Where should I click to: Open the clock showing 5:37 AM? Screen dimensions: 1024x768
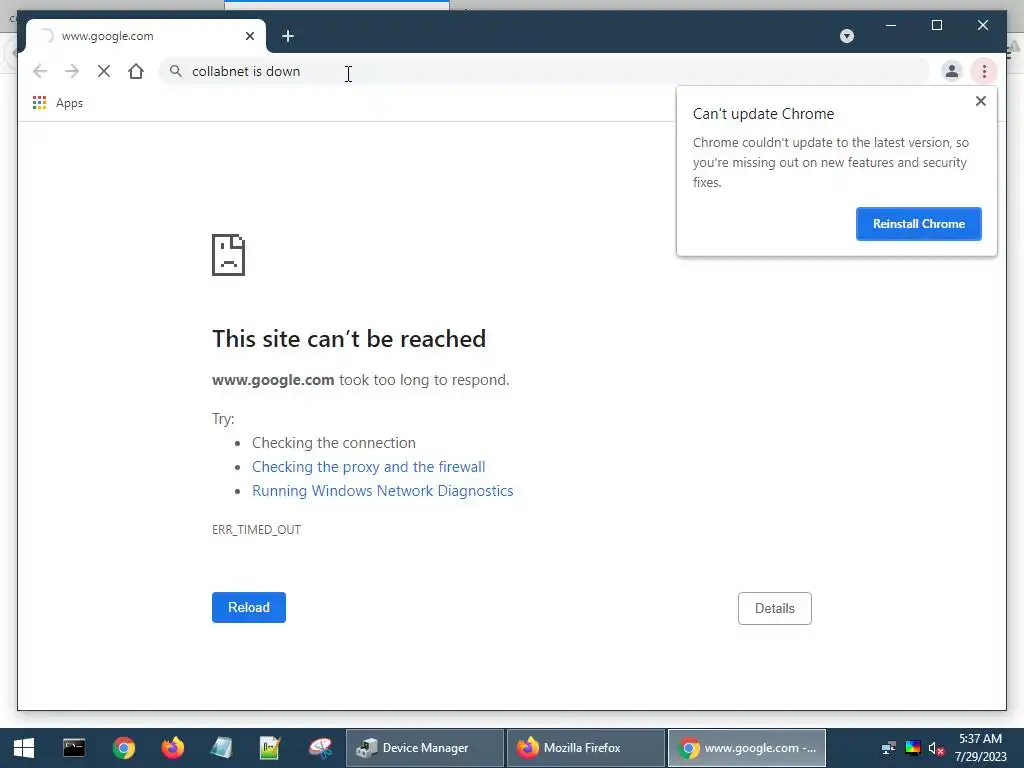click(980, 748)
